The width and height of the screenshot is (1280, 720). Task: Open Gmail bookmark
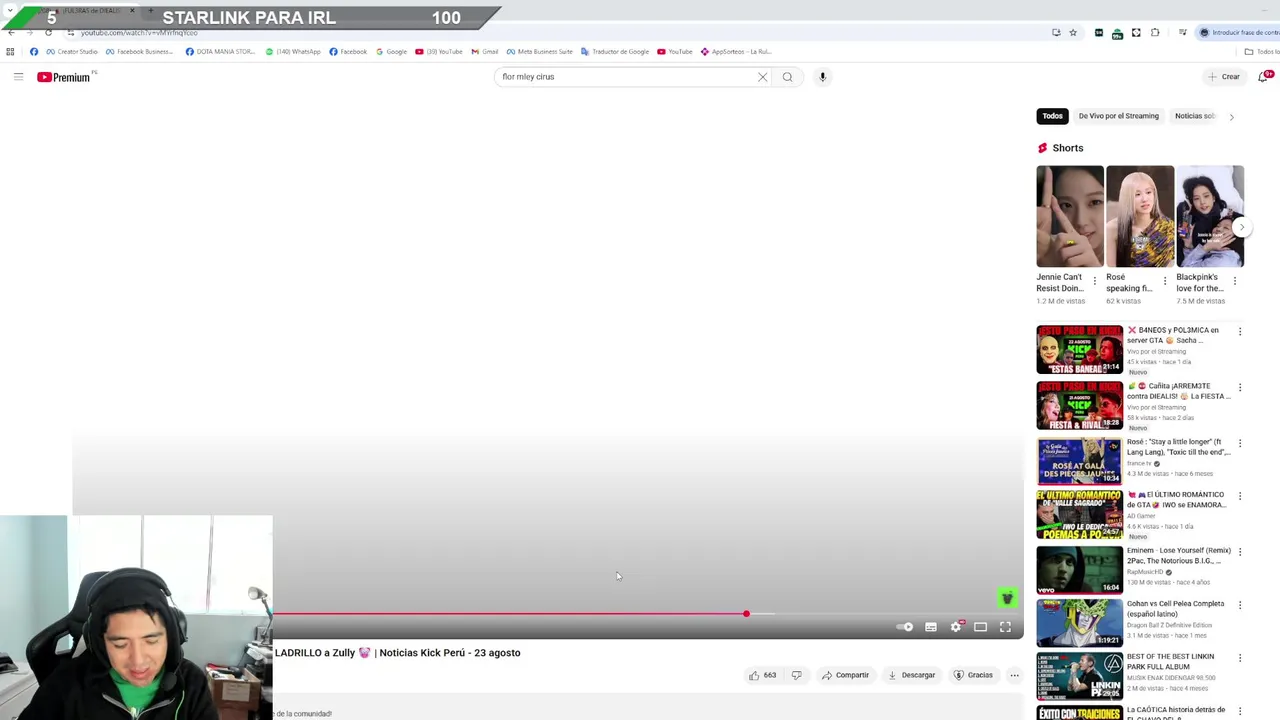485,52
